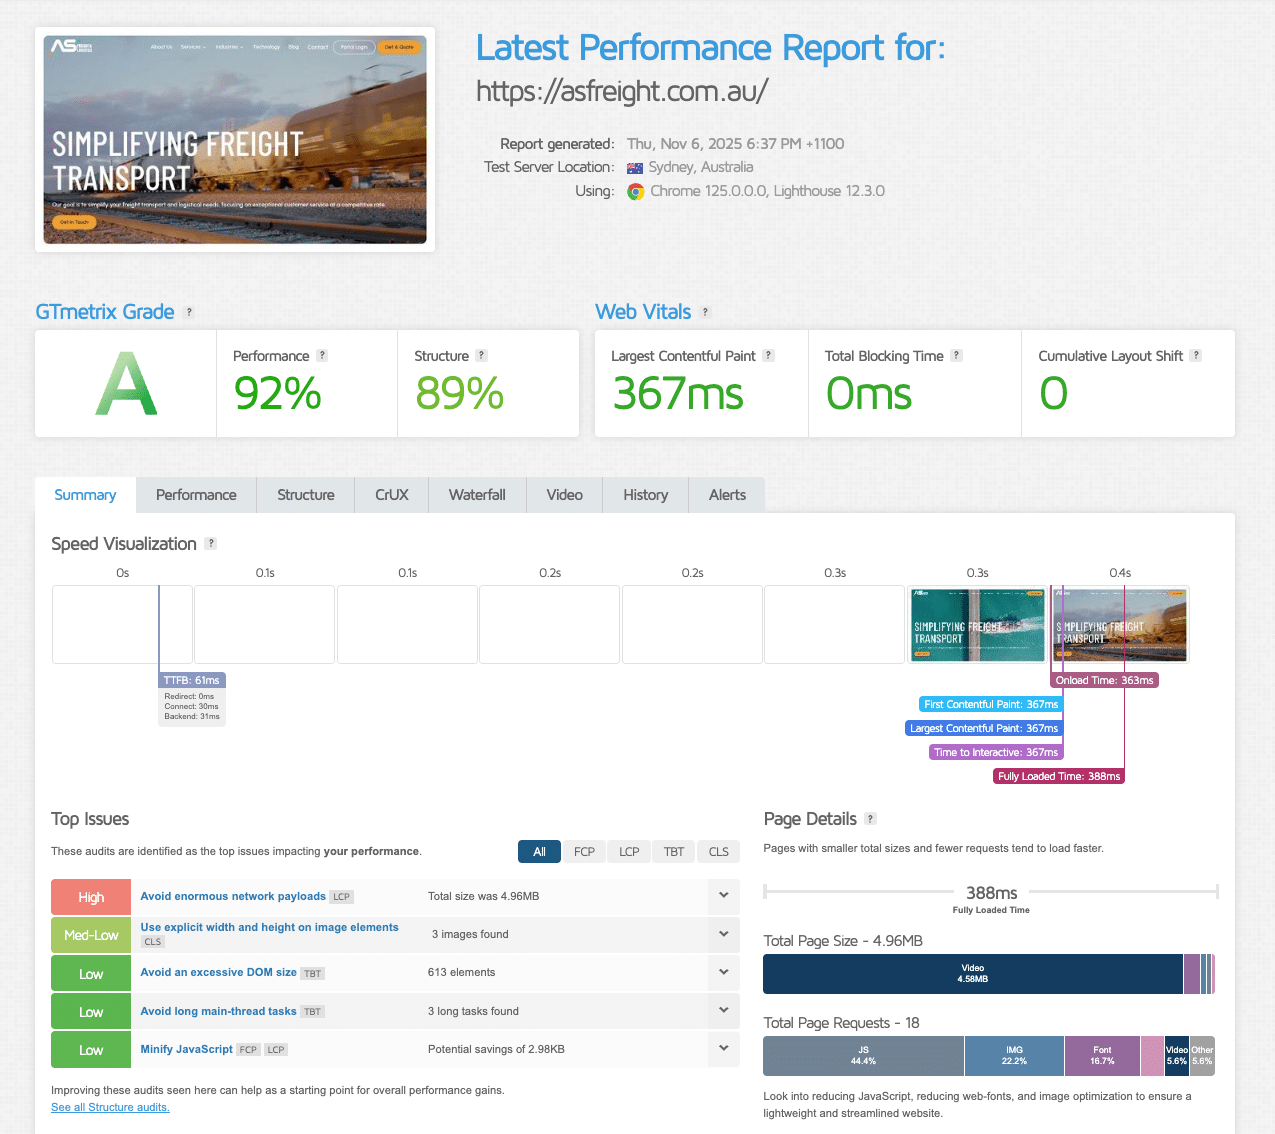Viewport: 1275px width, 1134px height.
Task: Click the Page Details question mark
Action: coord(869,819)
